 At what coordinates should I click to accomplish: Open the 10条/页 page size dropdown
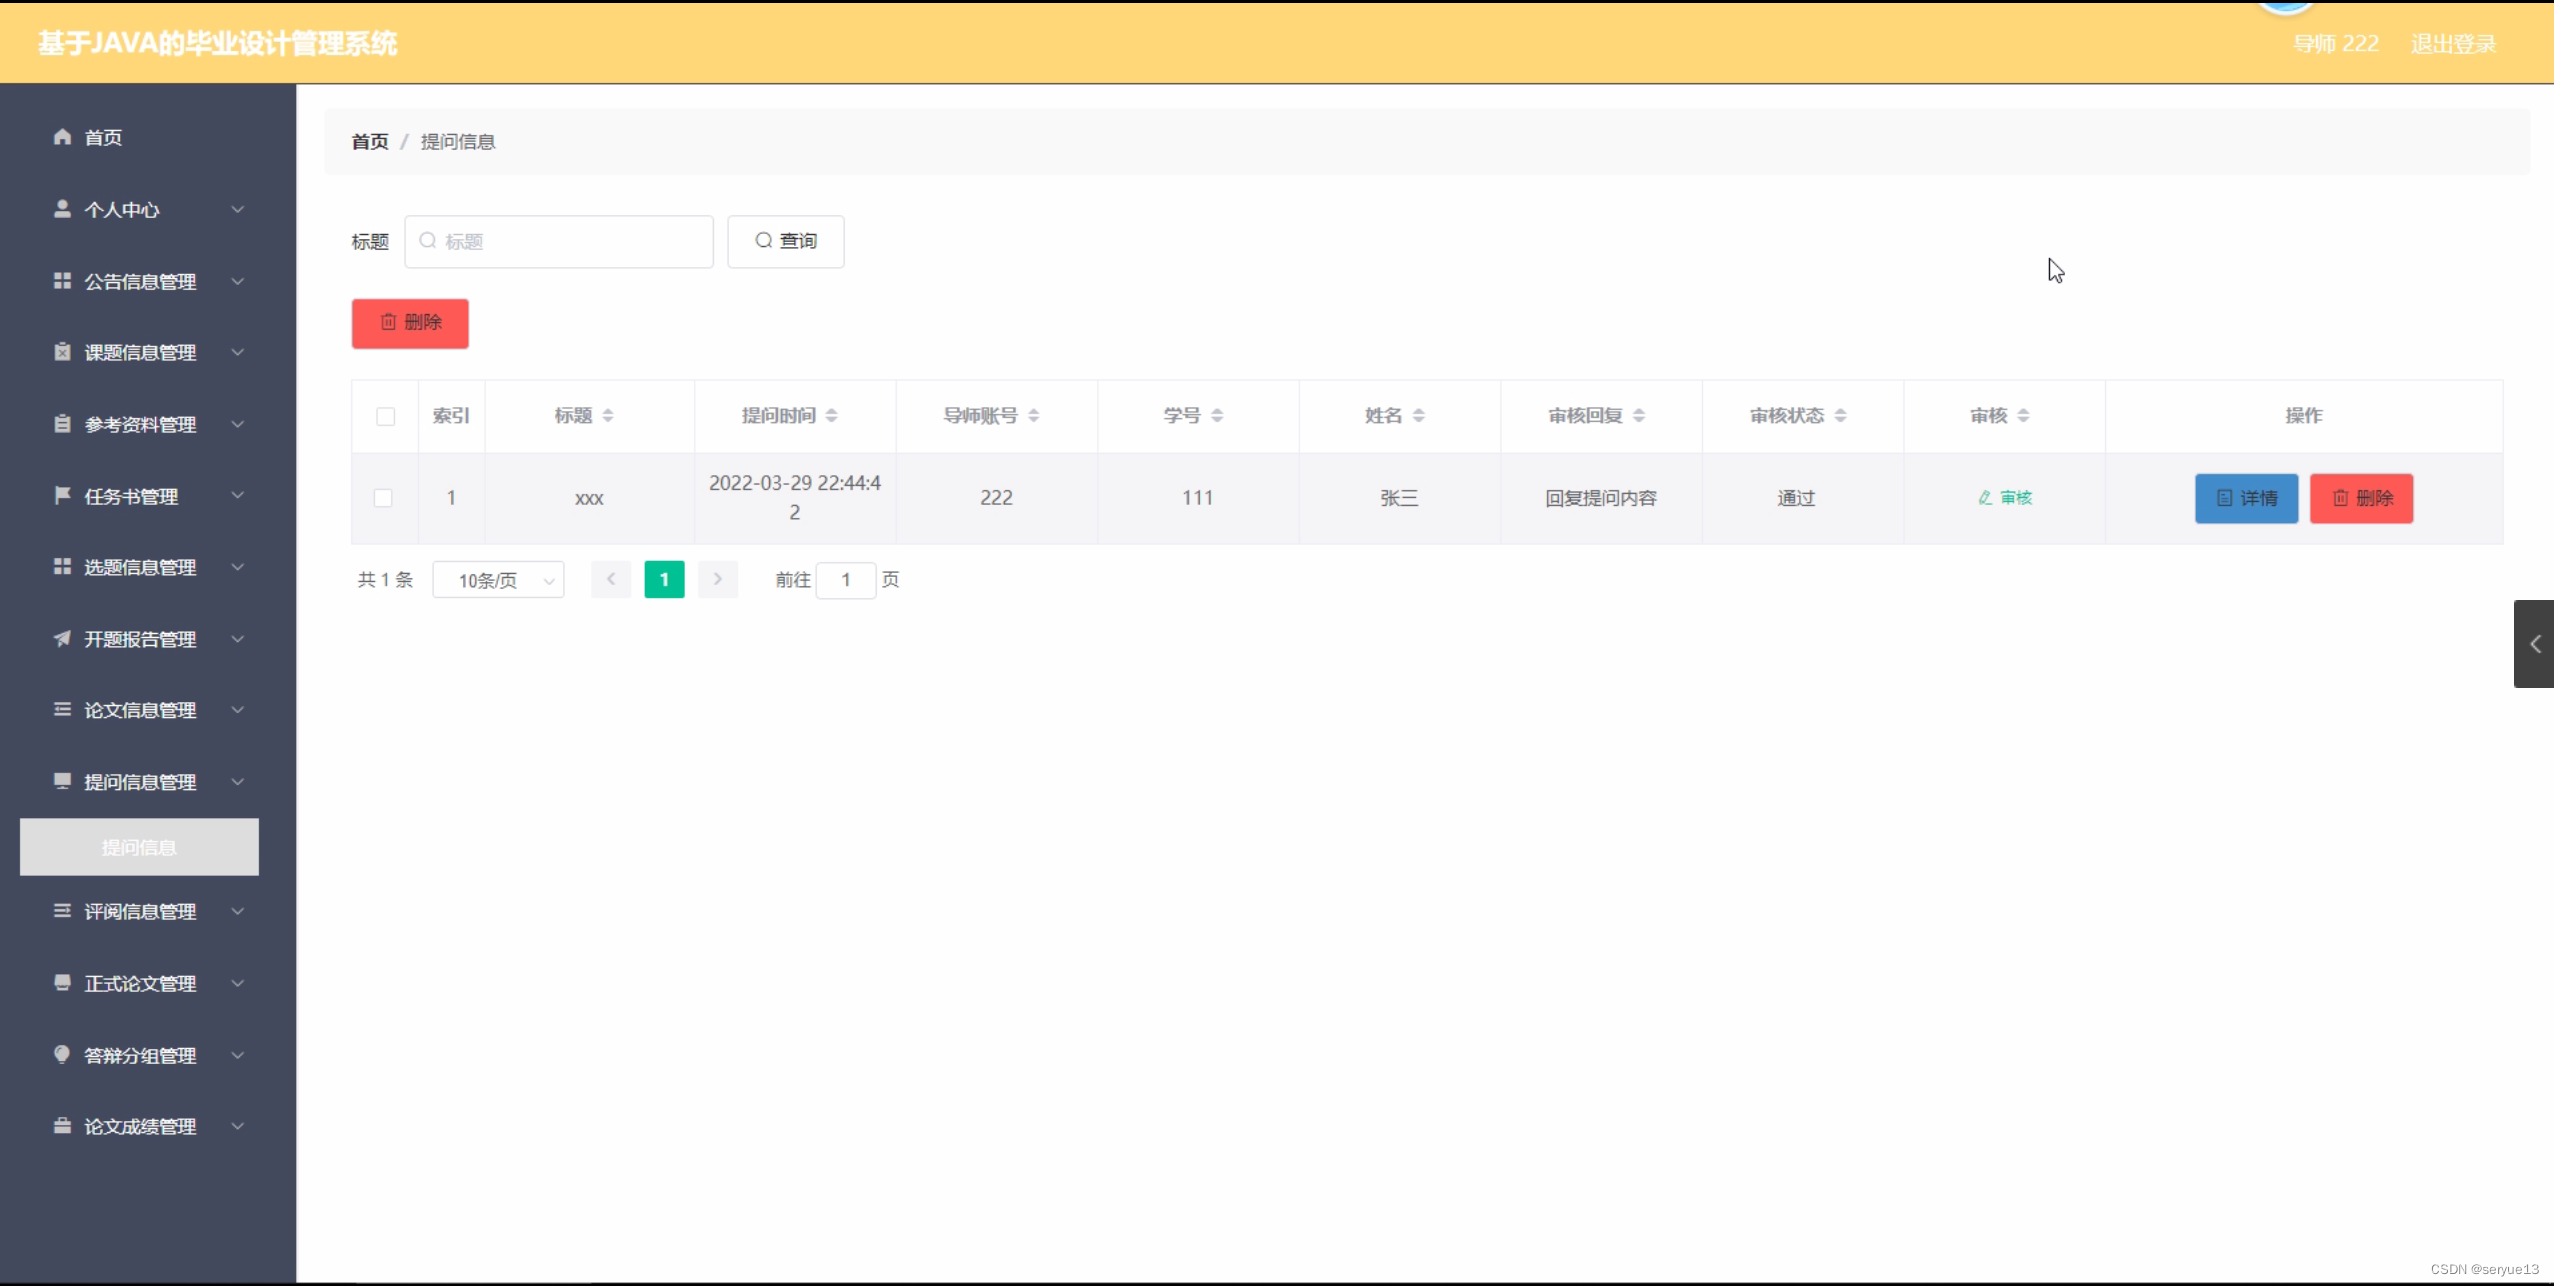coord(498,580)
